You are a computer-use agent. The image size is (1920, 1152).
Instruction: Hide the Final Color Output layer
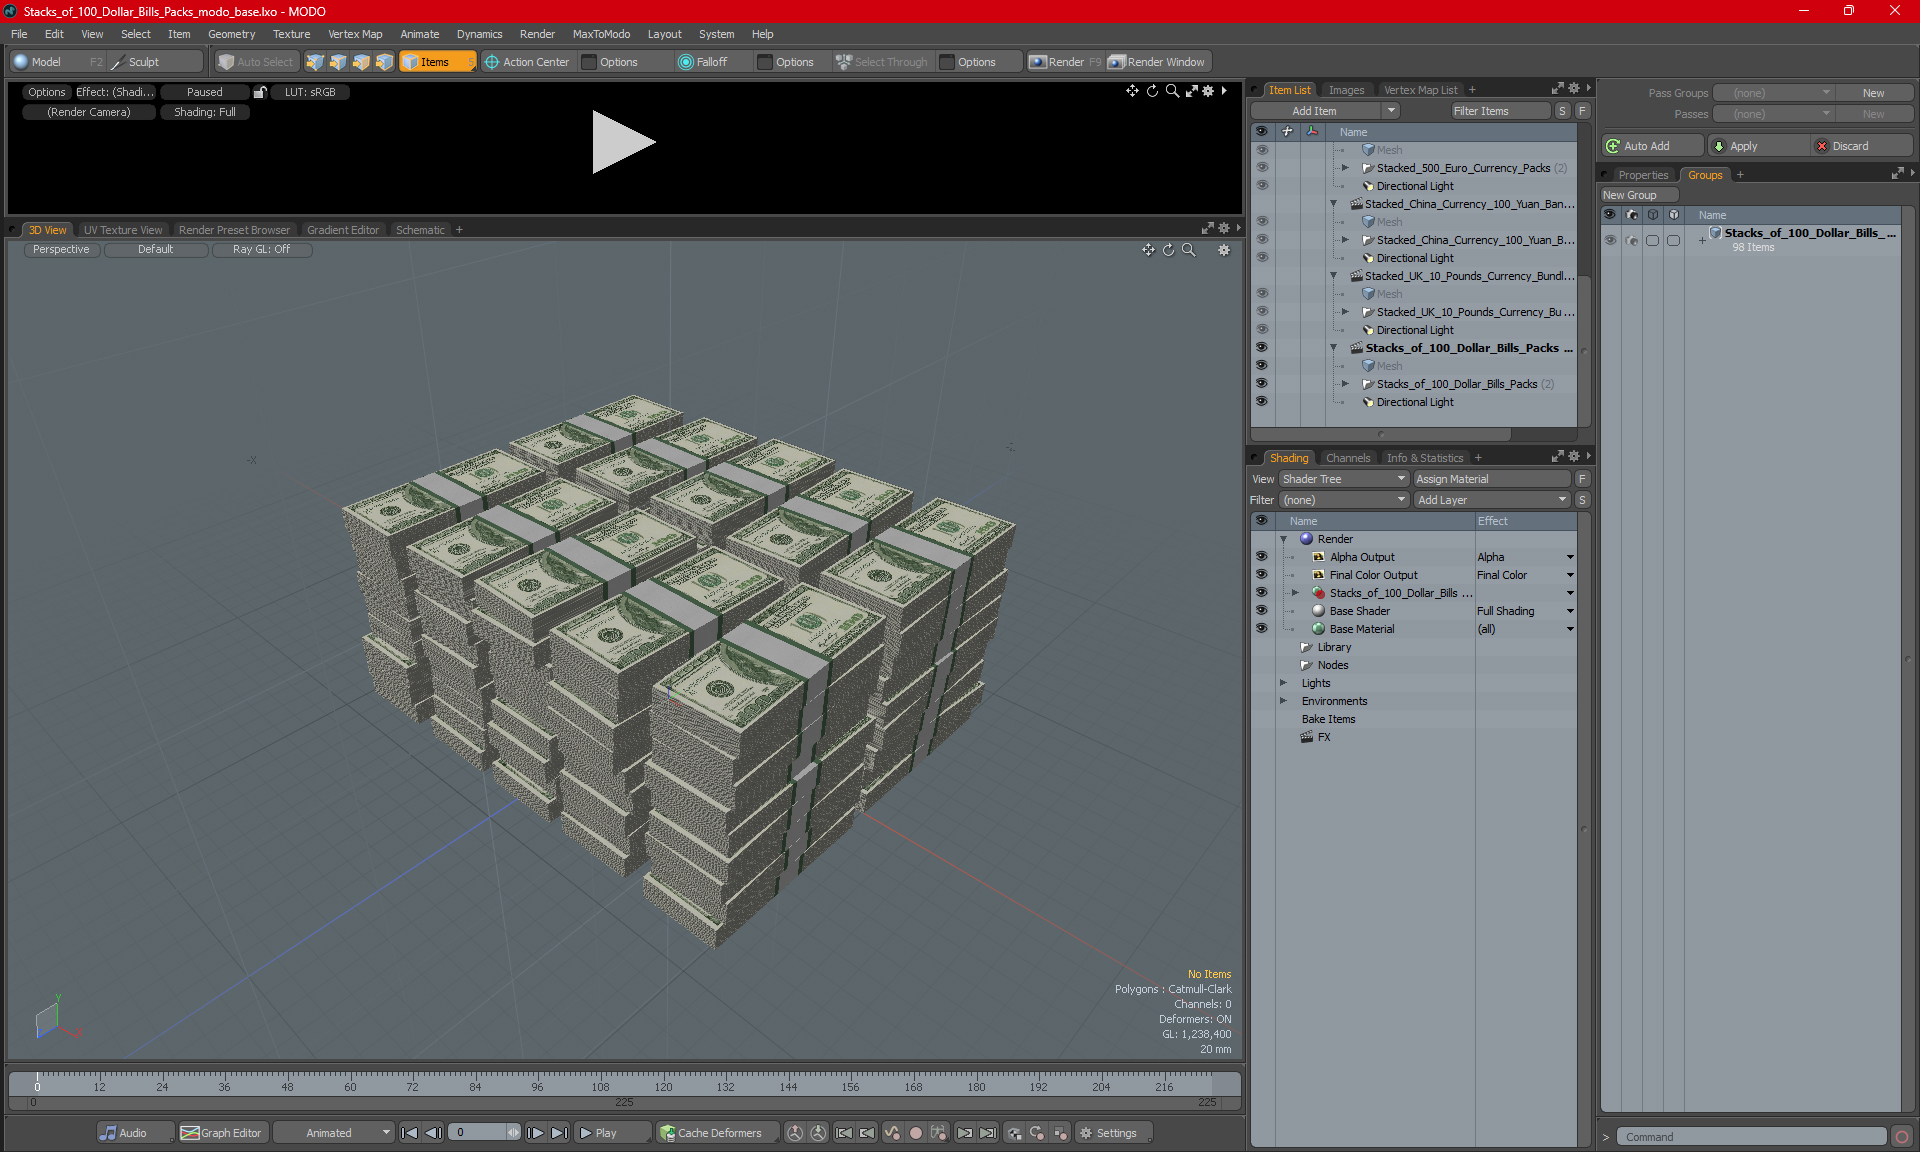(x=1261, y=575)
